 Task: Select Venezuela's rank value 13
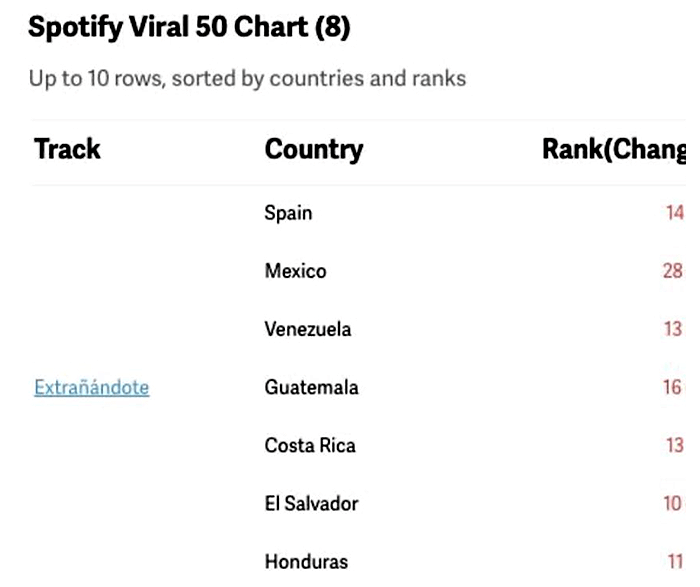673,329
